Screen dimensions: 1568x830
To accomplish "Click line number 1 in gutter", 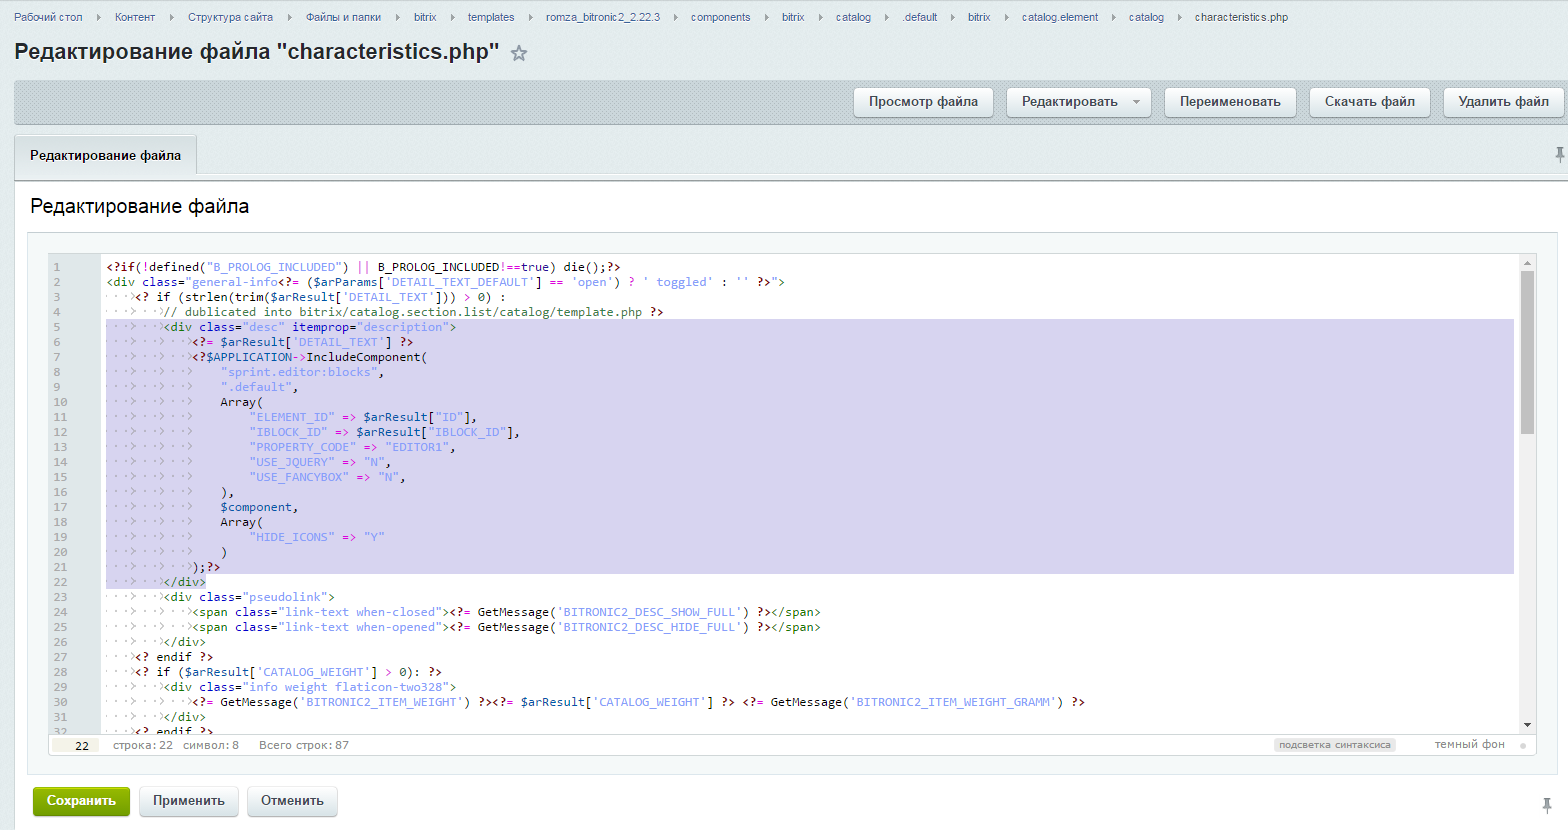I will [57, 267].
